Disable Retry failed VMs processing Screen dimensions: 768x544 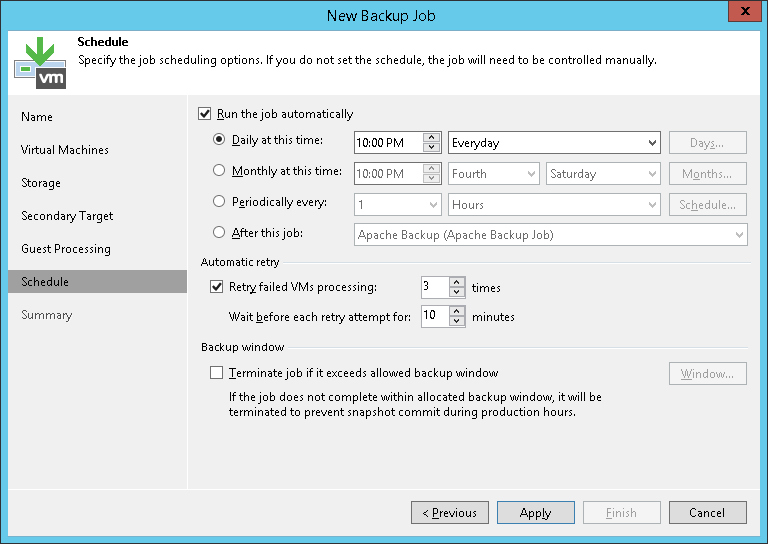click(217, 288)
